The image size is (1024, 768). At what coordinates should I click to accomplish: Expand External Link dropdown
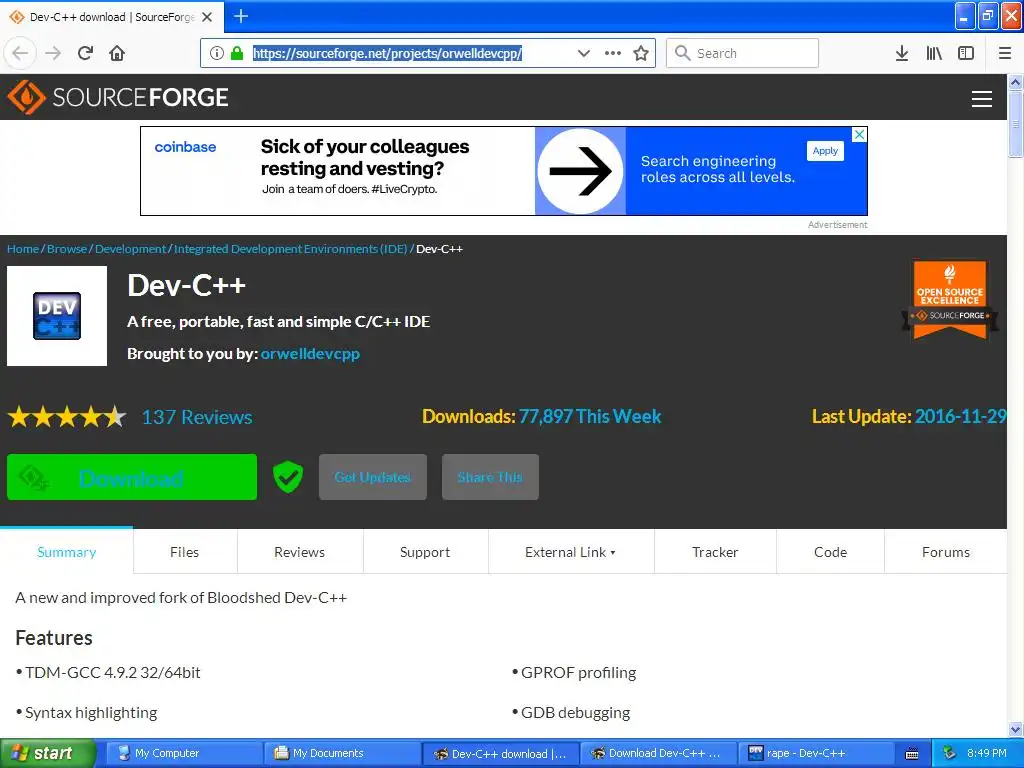click(x=570, y=552)
